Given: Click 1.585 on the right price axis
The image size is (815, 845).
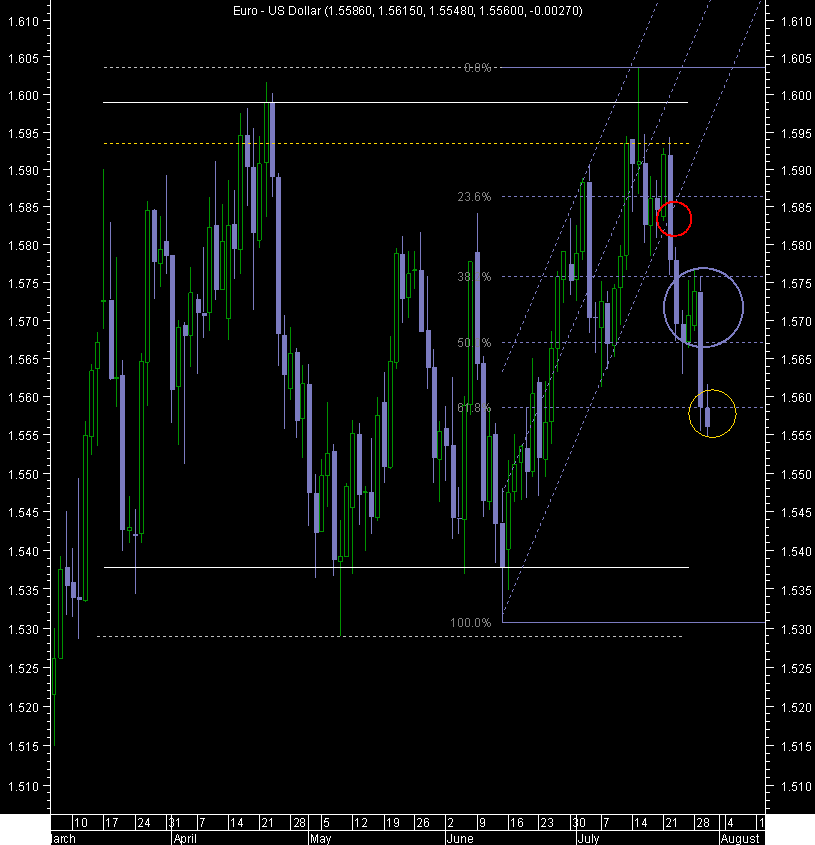Looking at the screenshot, I should (x=796, y=207).
